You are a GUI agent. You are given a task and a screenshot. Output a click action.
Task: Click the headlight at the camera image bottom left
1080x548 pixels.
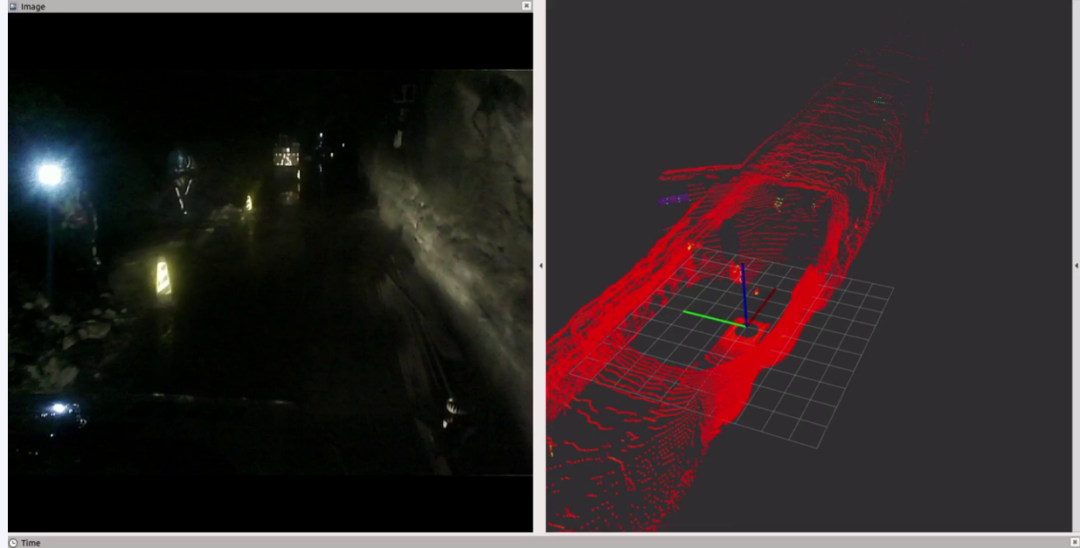click(58, 409)
